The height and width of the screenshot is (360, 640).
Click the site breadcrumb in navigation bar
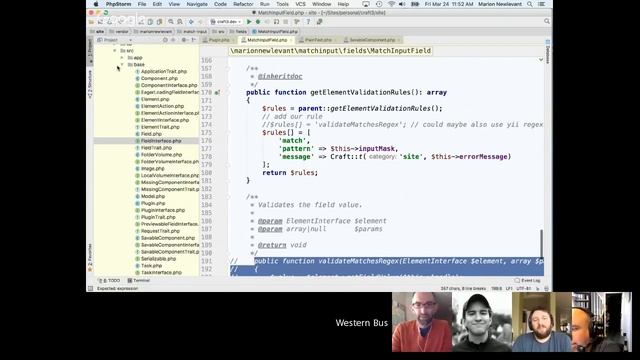(x=97, y=31)
